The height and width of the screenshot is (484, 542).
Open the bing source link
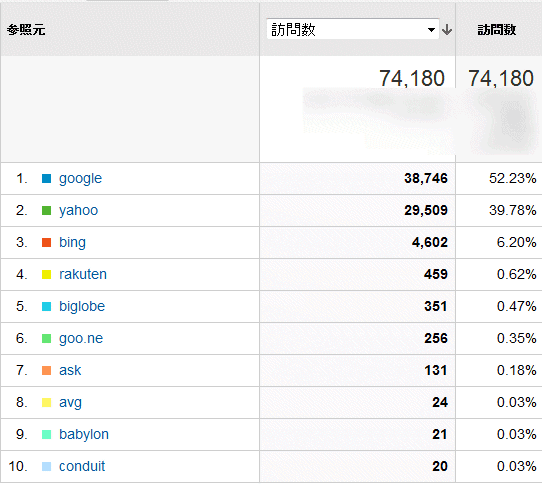72,243
